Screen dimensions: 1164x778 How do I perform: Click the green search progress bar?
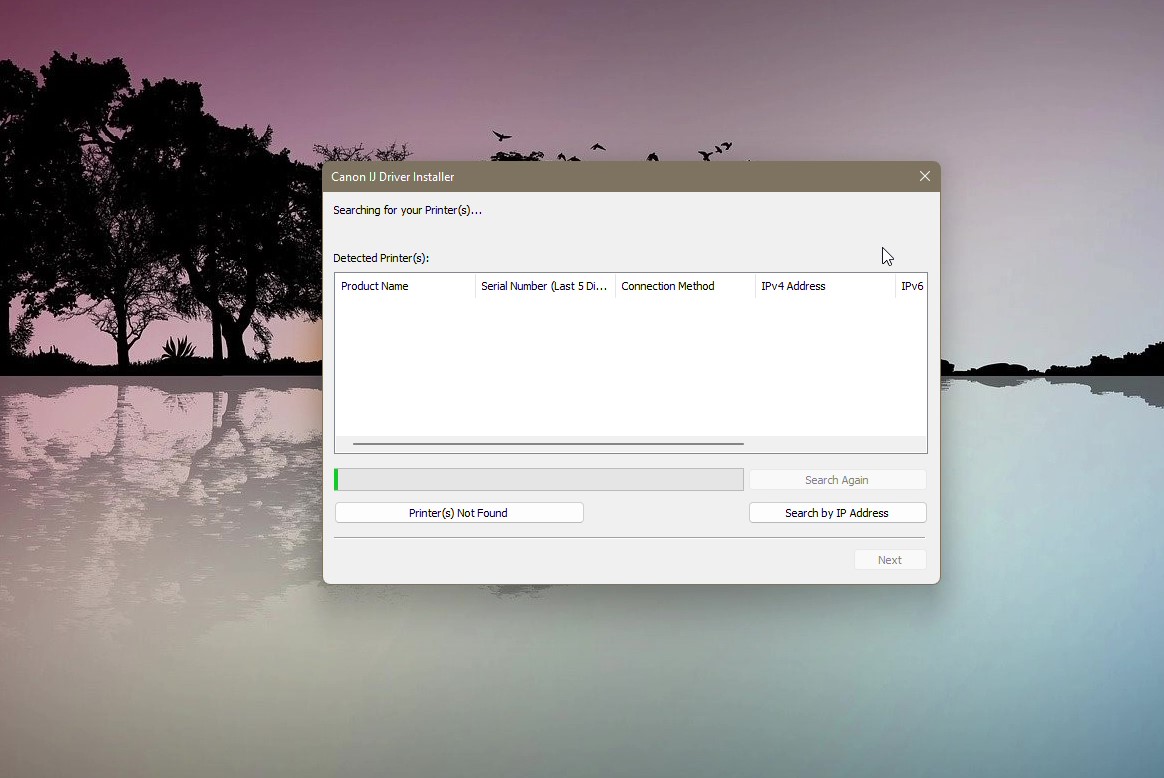tap(539, 480)
